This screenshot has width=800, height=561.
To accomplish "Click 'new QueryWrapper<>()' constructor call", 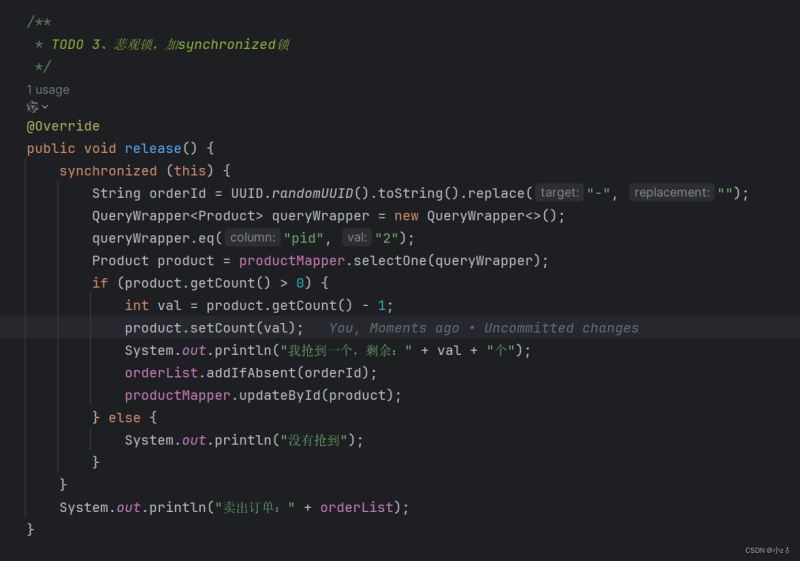I will (475, 216).
